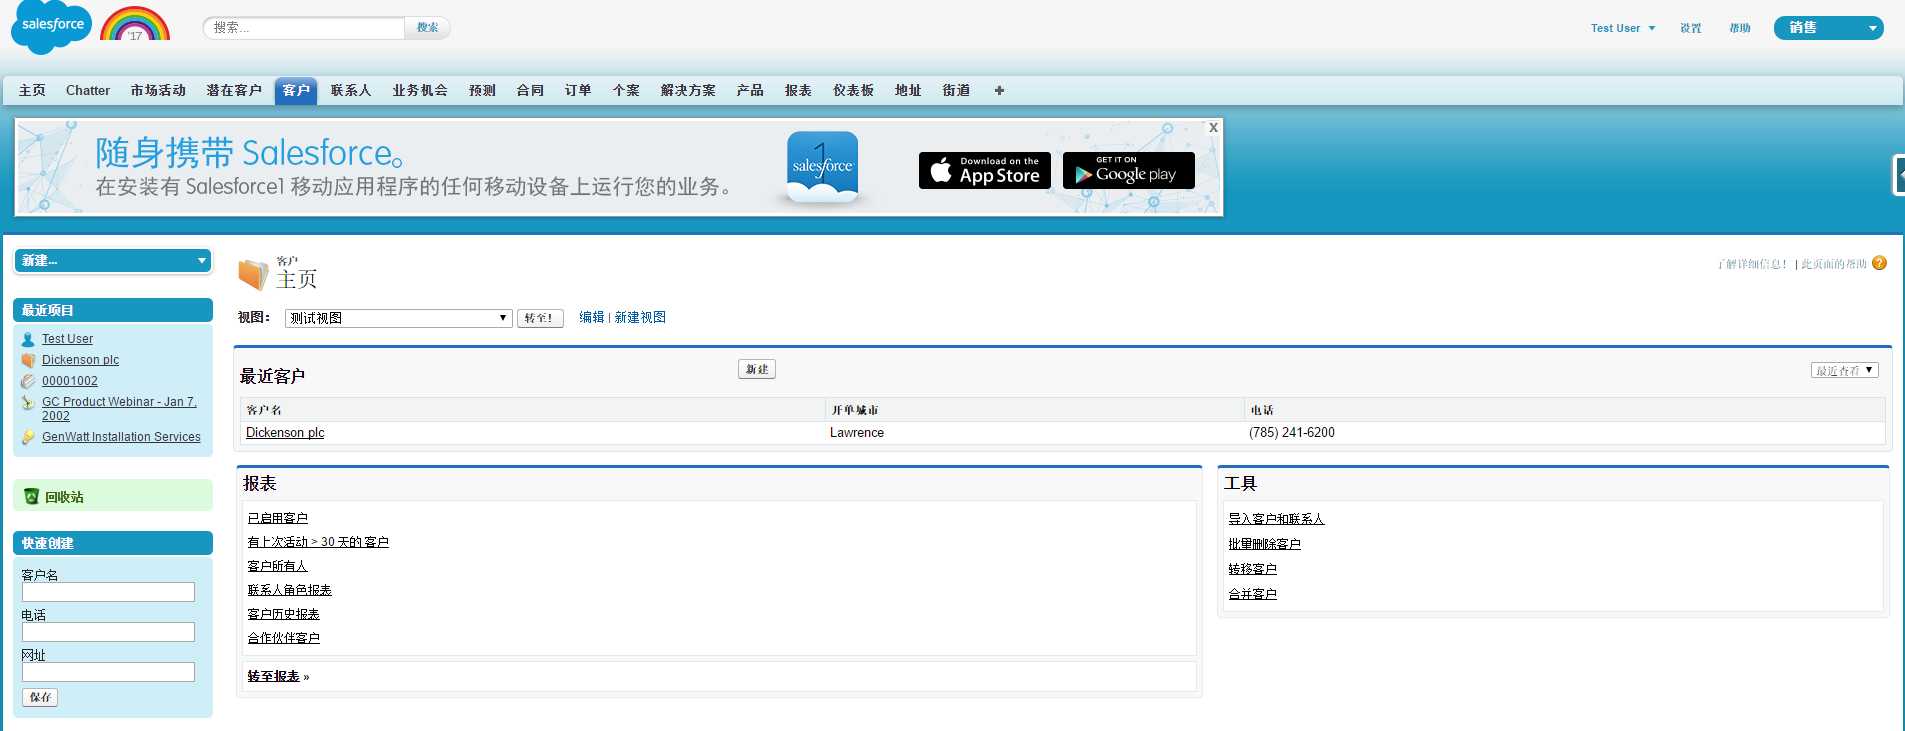Viewport: 1905px width, 731px height.
Task: Open the 解决方案 tab
Action: pyautogui.click(x=688, y=90)
